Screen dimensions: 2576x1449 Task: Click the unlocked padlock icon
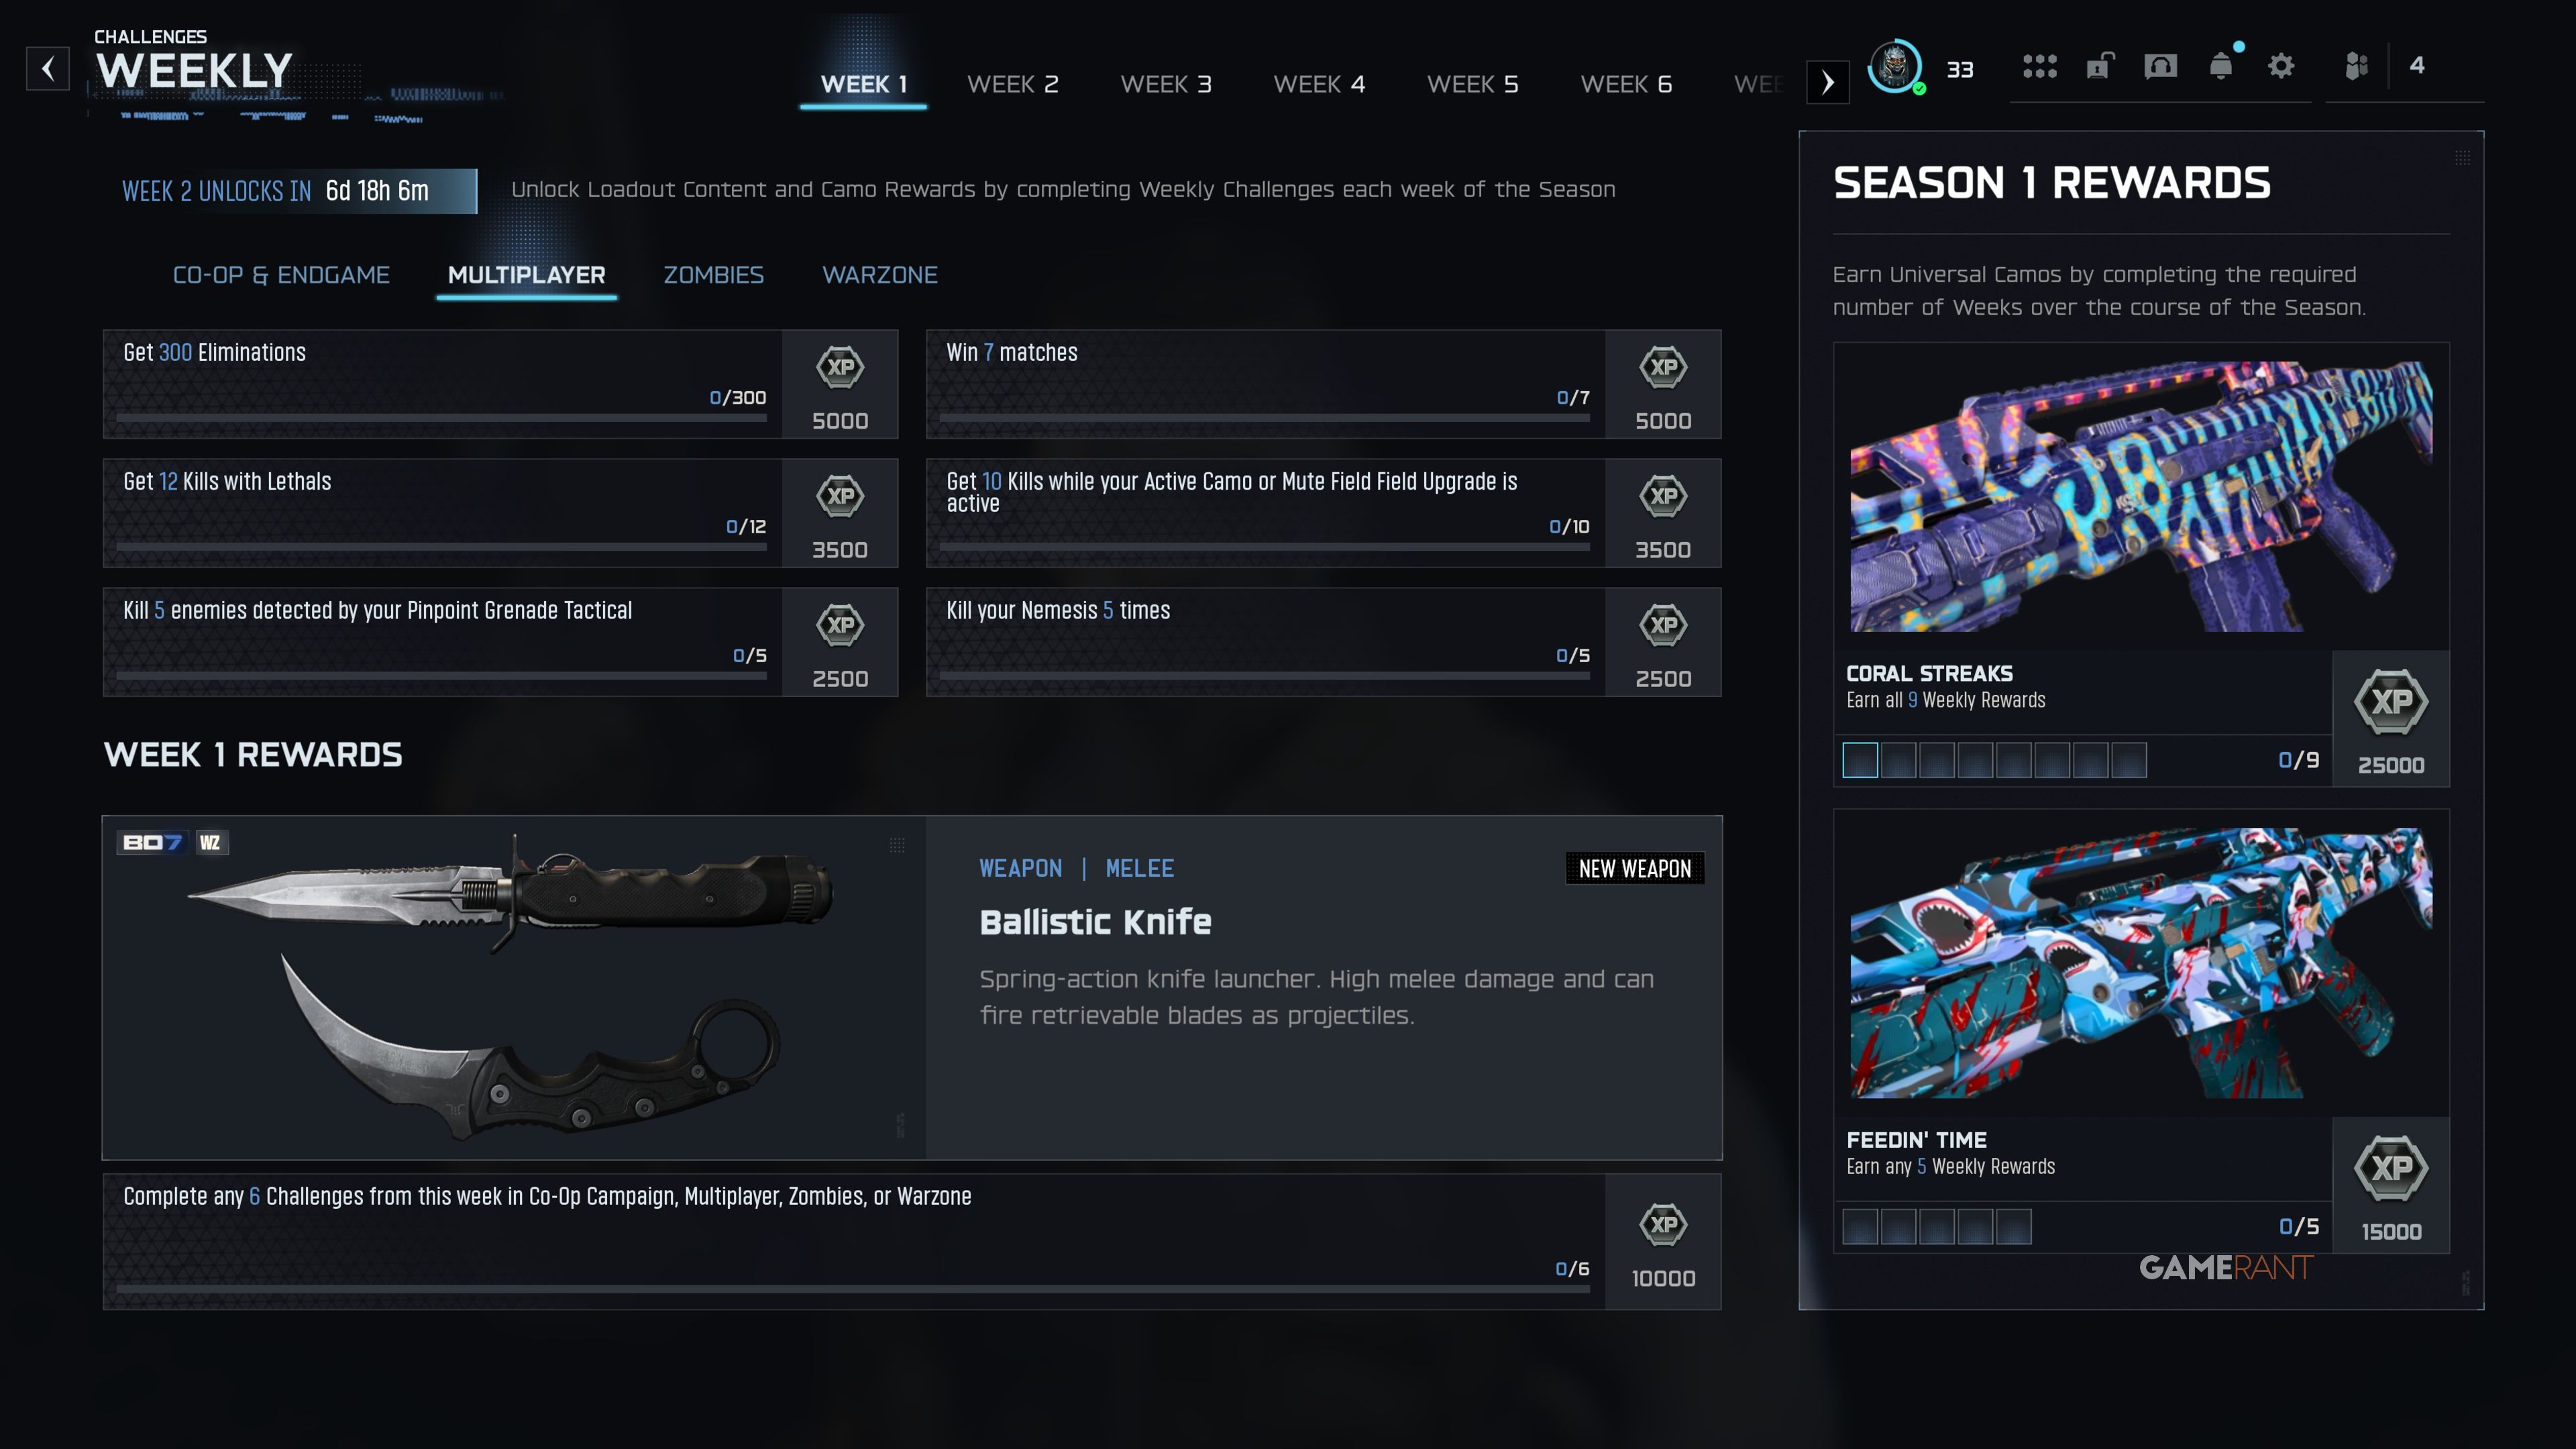(2099, 67)
